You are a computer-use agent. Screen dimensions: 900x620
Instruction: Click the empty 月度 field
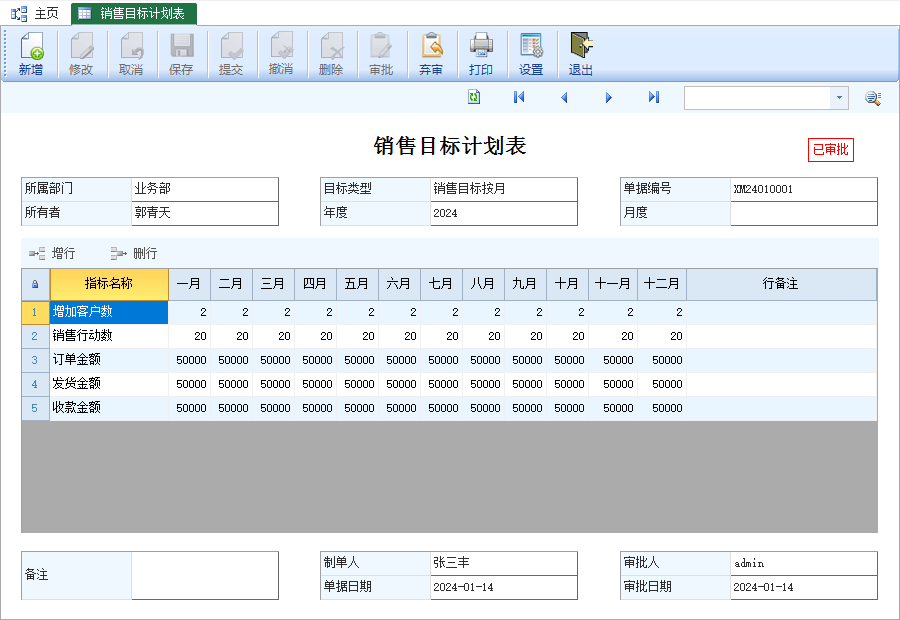[x=804, y=213]
